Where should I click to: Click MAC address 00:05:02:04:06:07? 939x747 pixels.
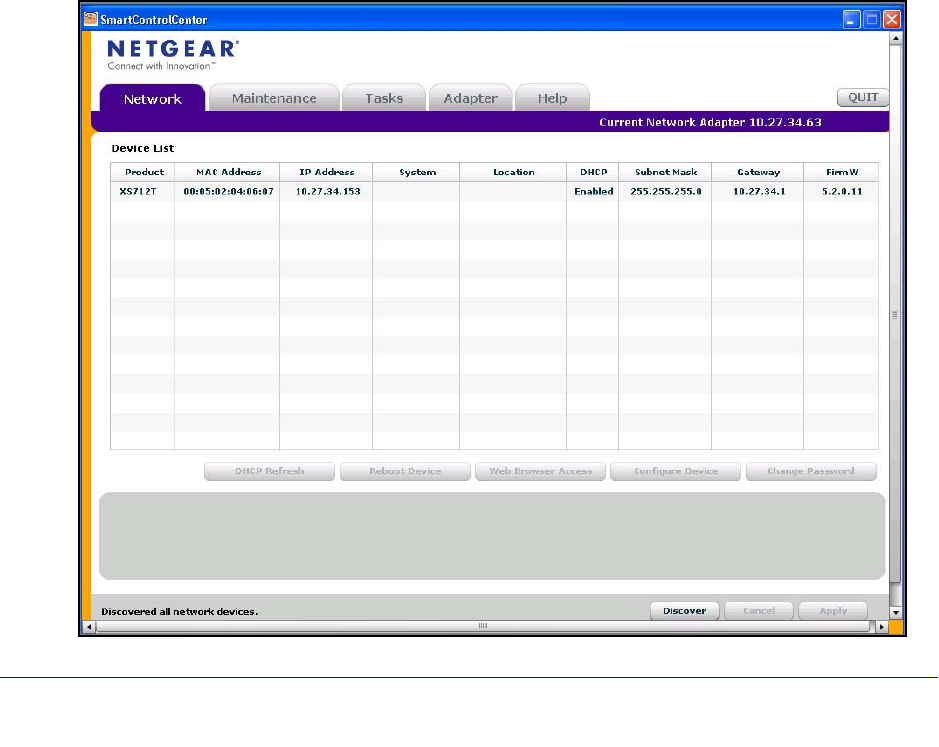click(x=228, y=192)
